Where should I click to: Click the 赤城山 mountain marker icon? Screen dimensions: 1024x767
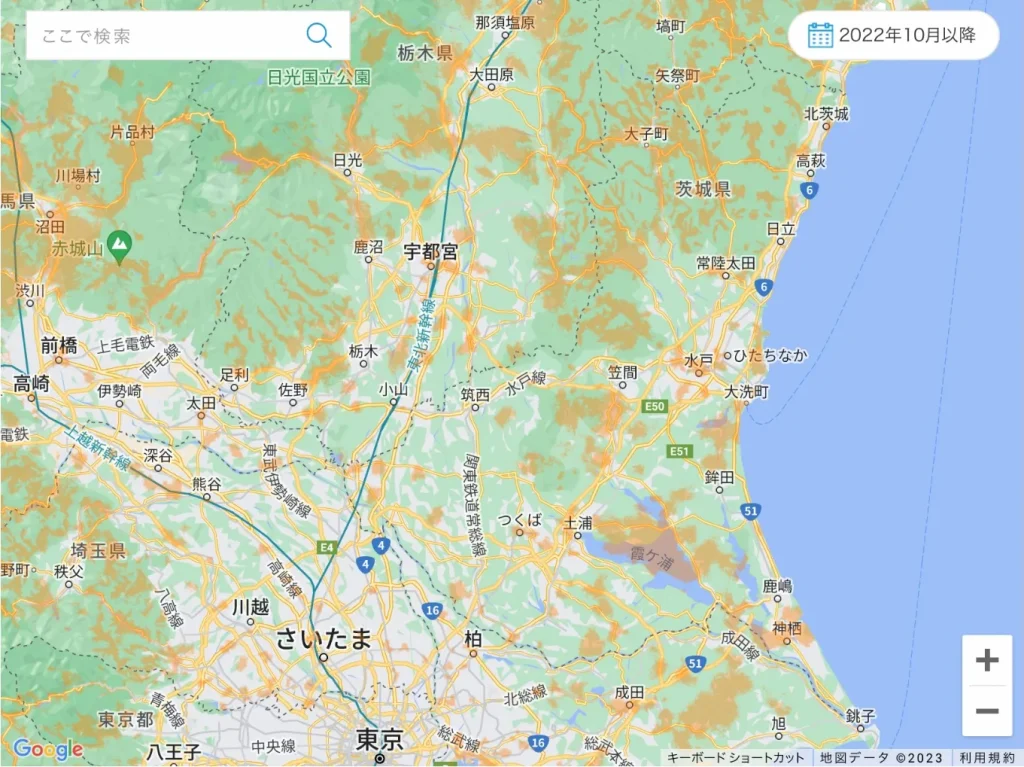pyautogui.click(x=119, y=247)
